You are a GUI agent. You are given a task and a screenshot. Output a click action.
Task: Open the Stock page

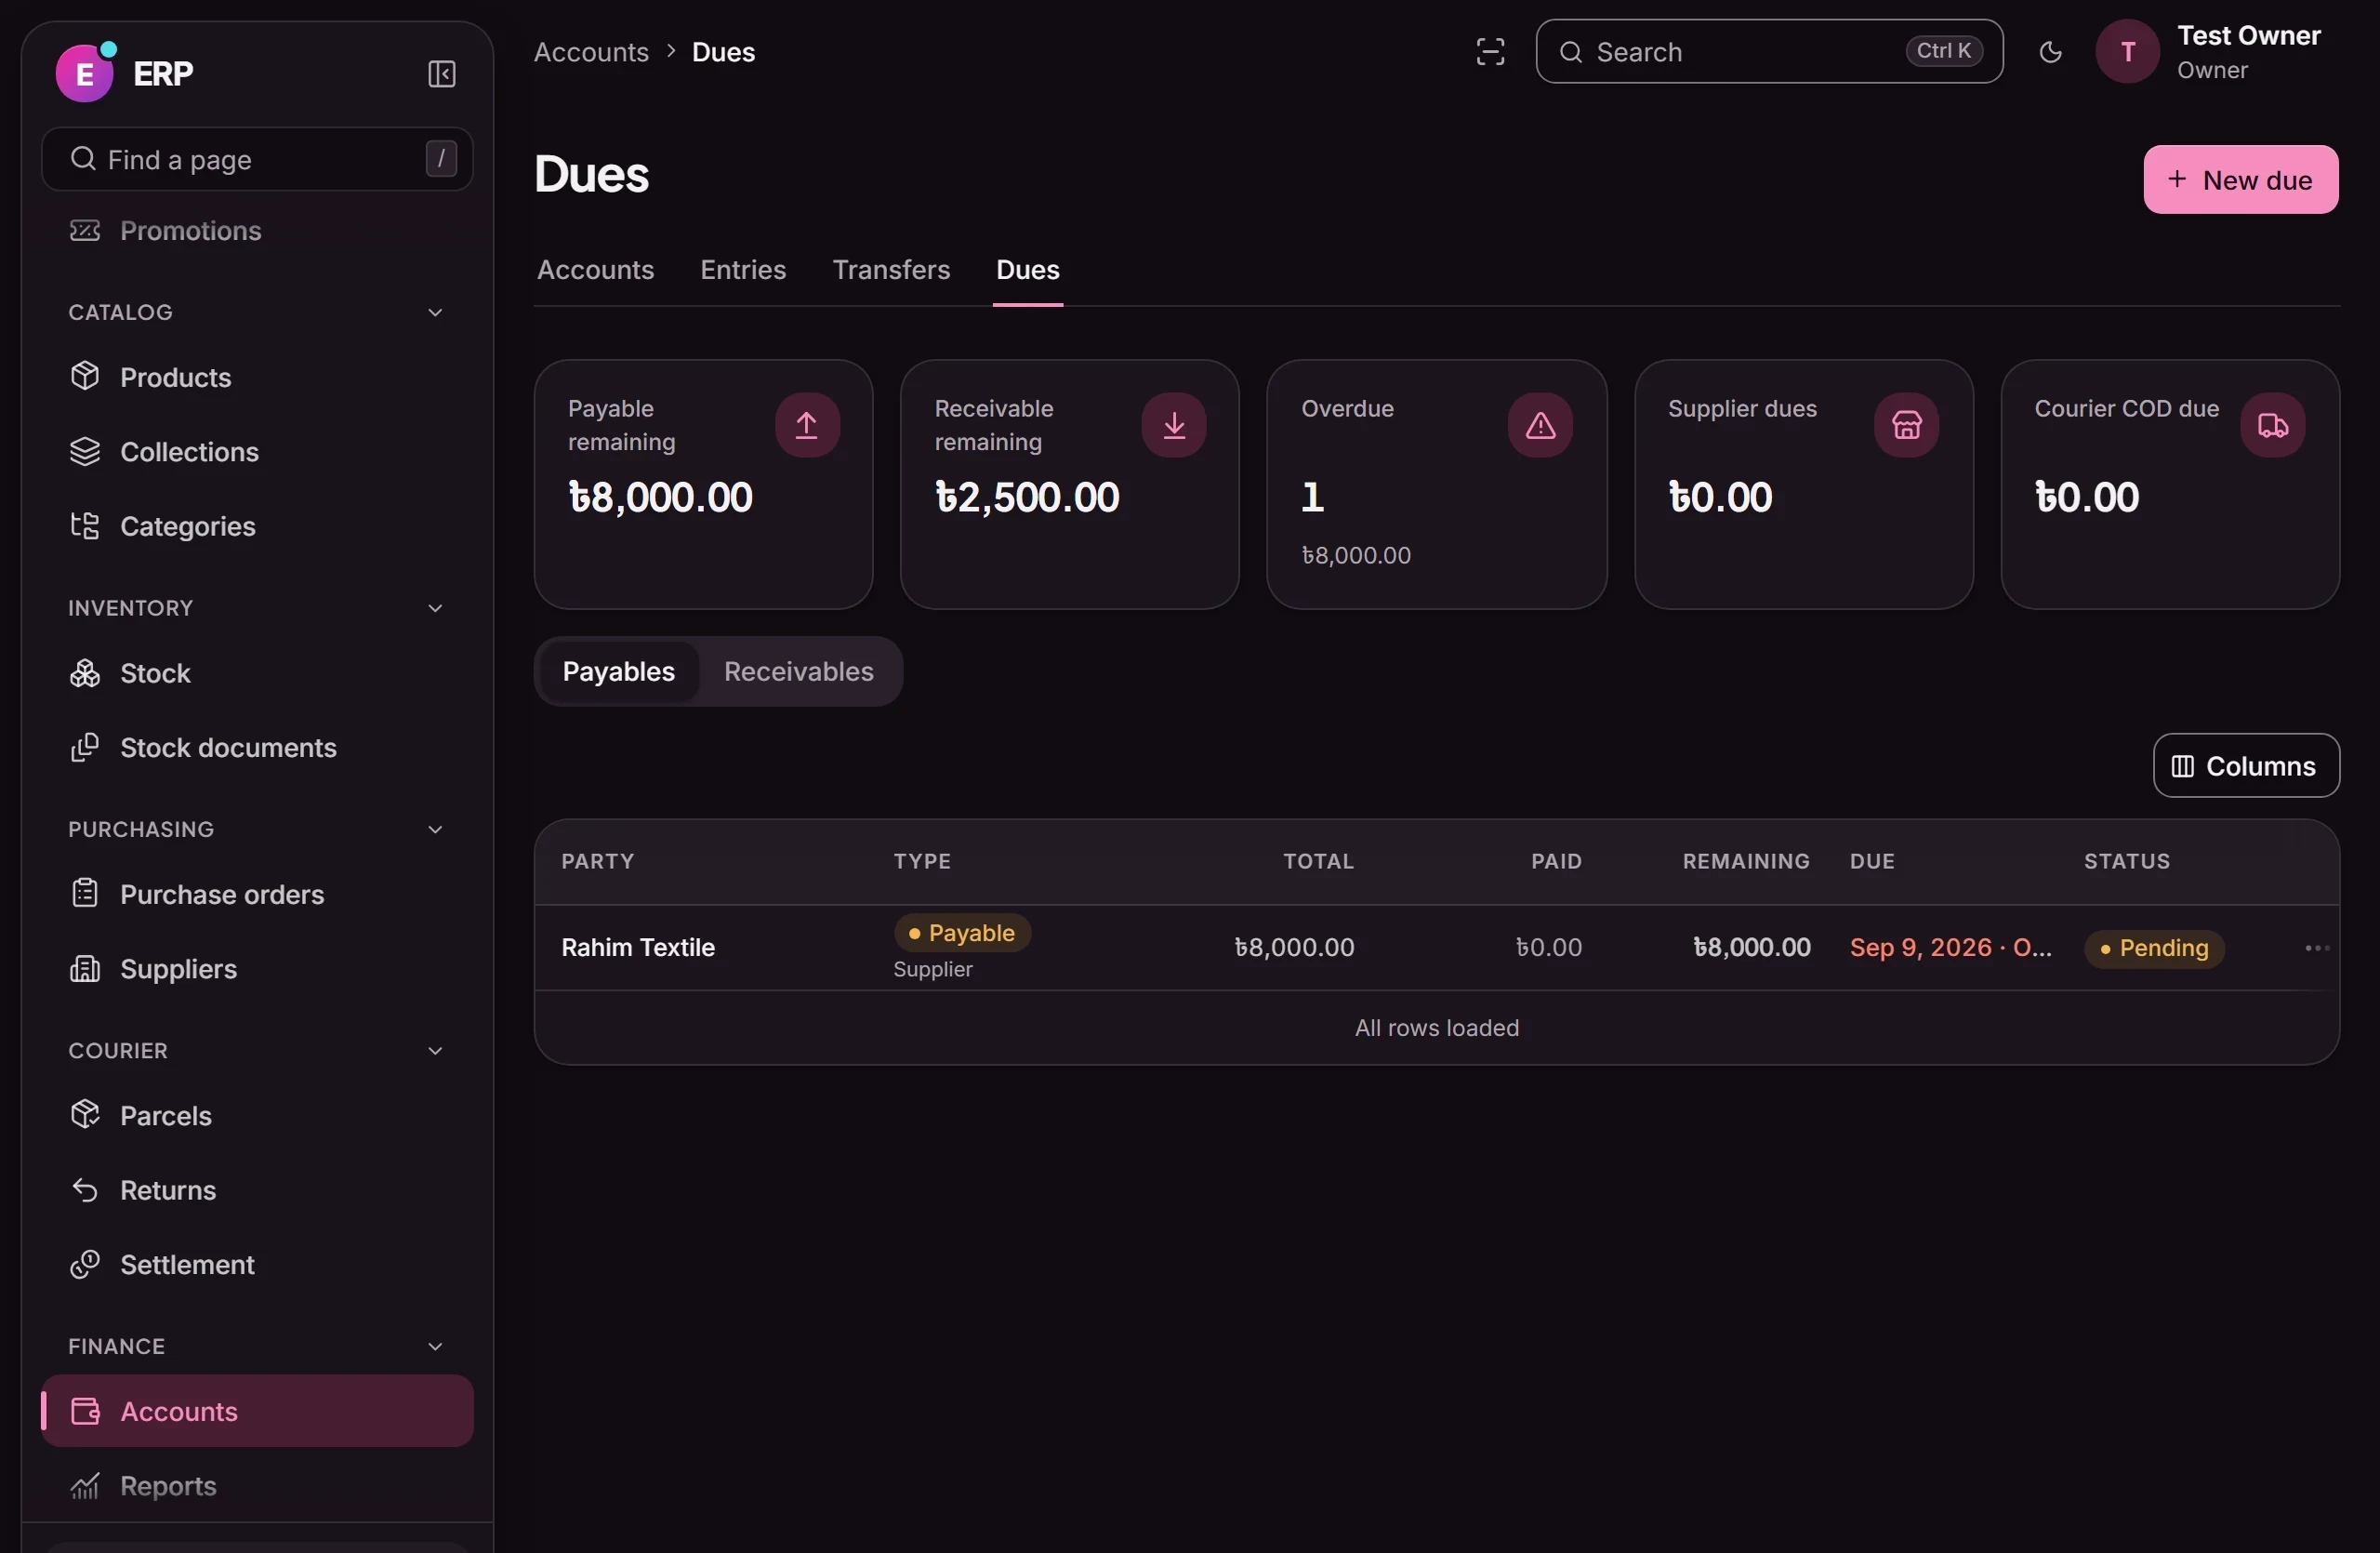pos(257,673)
